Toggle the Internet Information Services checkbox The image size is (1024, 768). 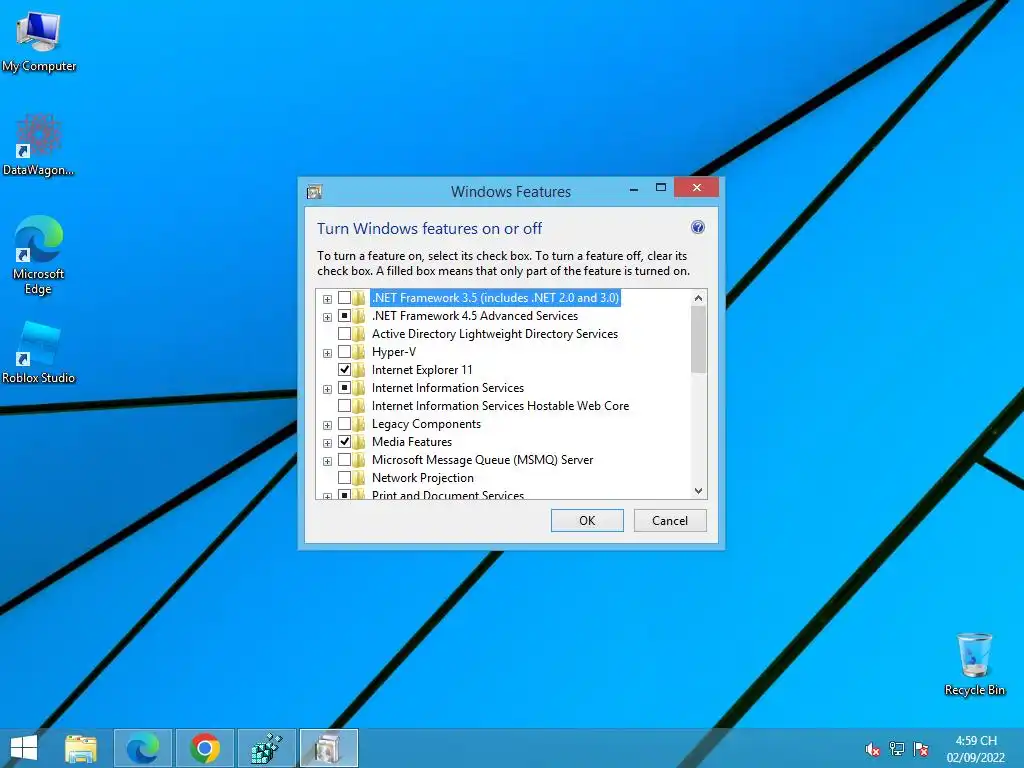point(344,388)
